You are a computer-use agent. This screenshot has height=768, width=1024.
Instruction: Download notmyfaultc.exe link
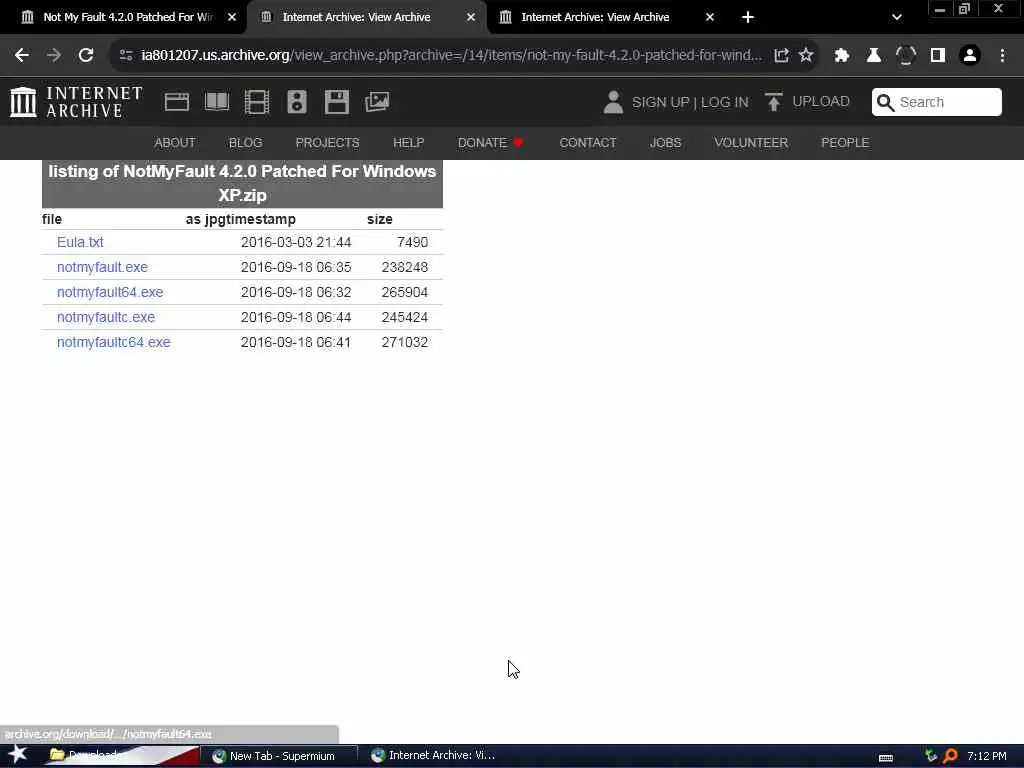[x=106, y=317]
